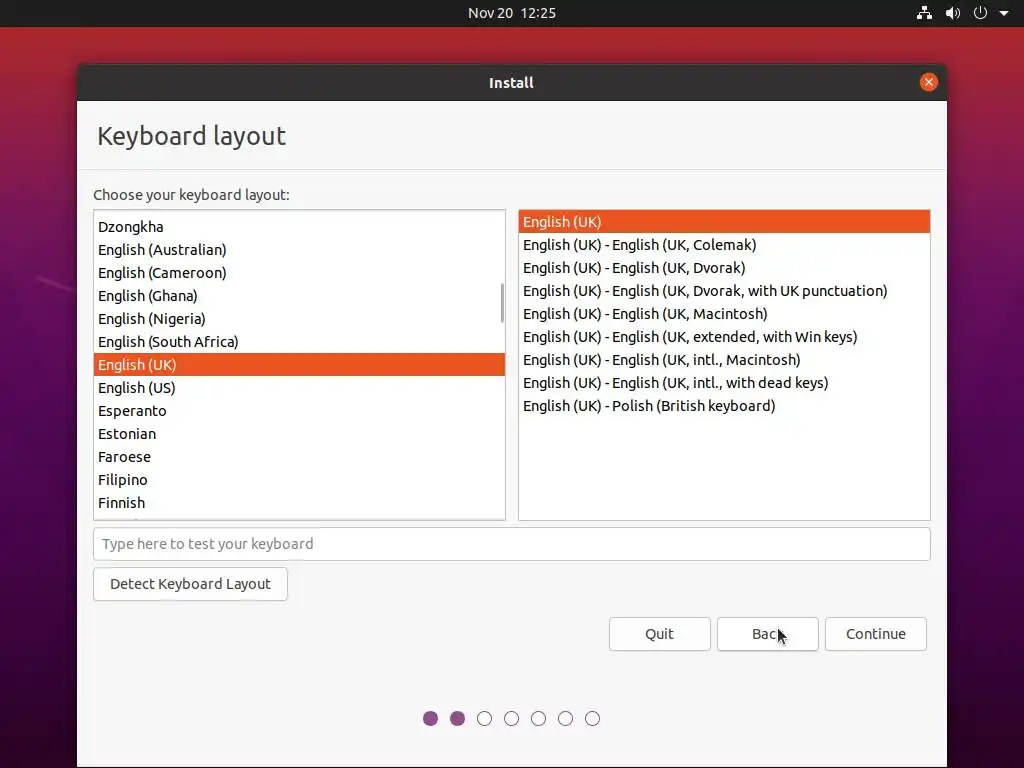Select Dzongkha in the language list
The height and width of the screenshot is (768, 1024).
[299, 227]
